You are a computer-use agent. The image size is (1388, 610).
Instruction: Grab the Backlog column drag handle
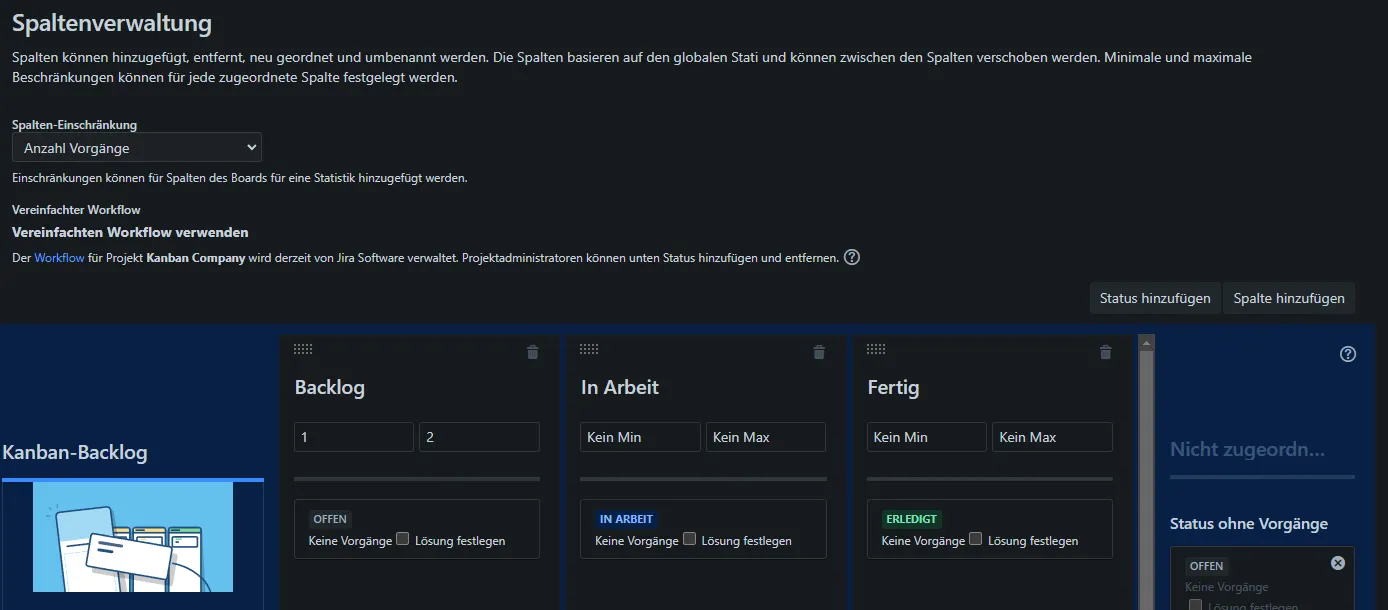303,349
